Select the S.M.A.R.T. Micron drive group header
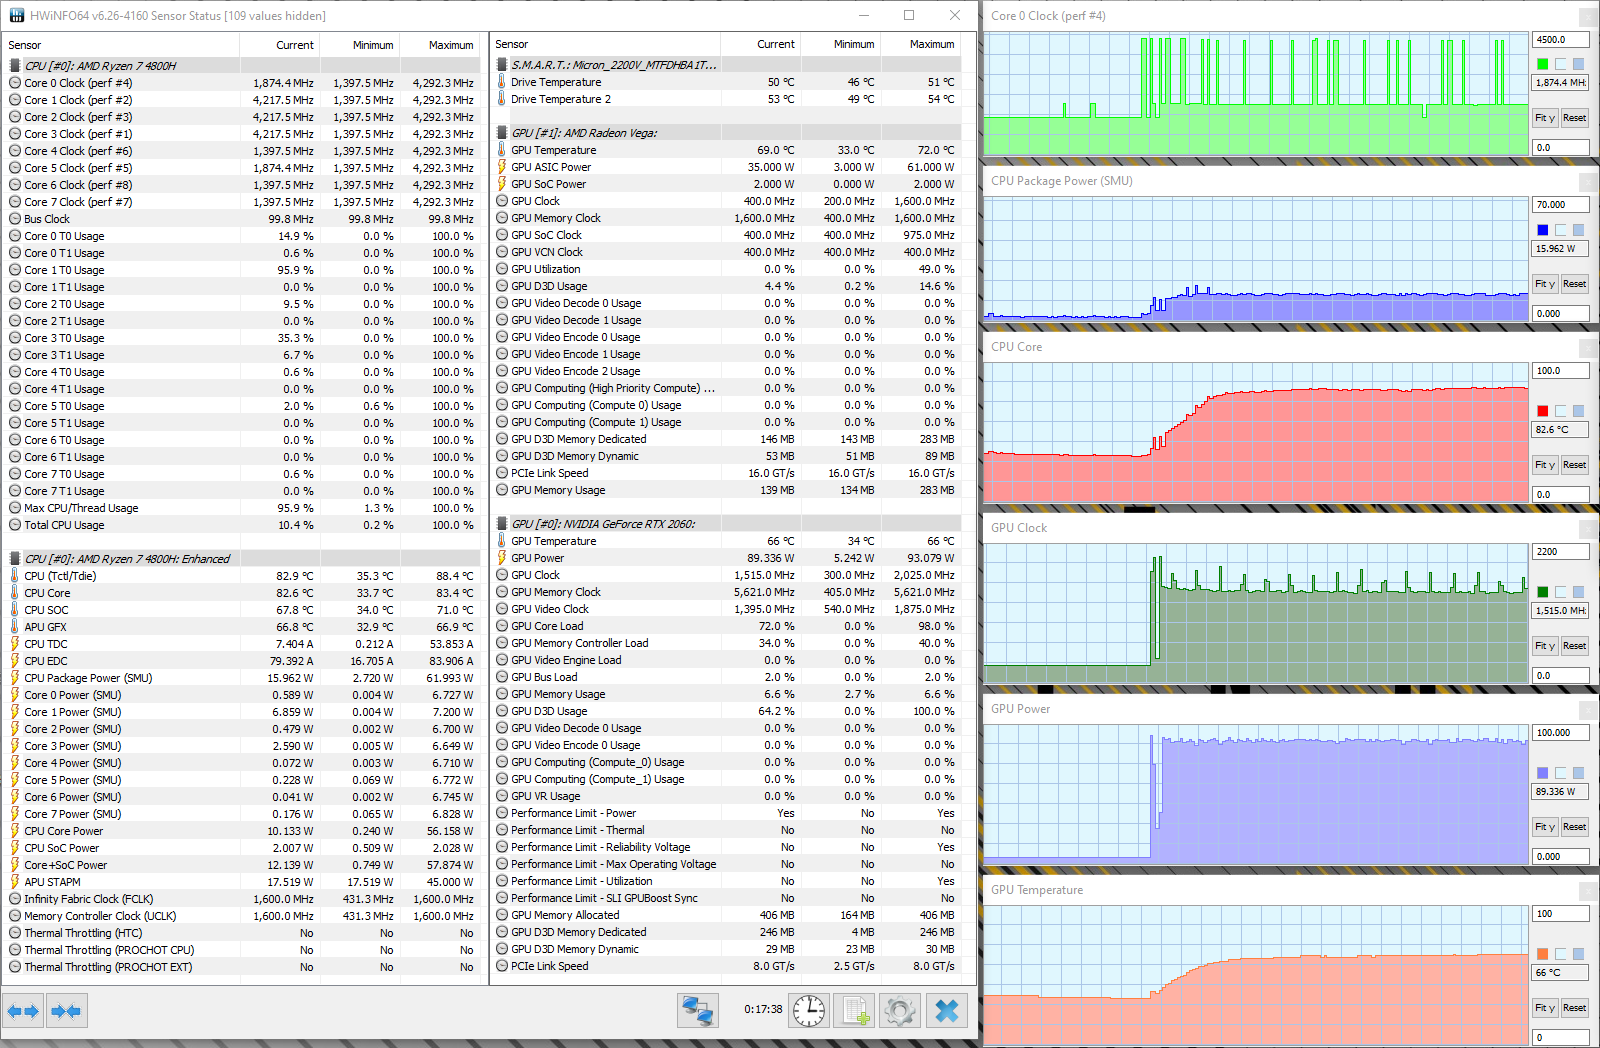1600x1048 pixels. (614, 65)
